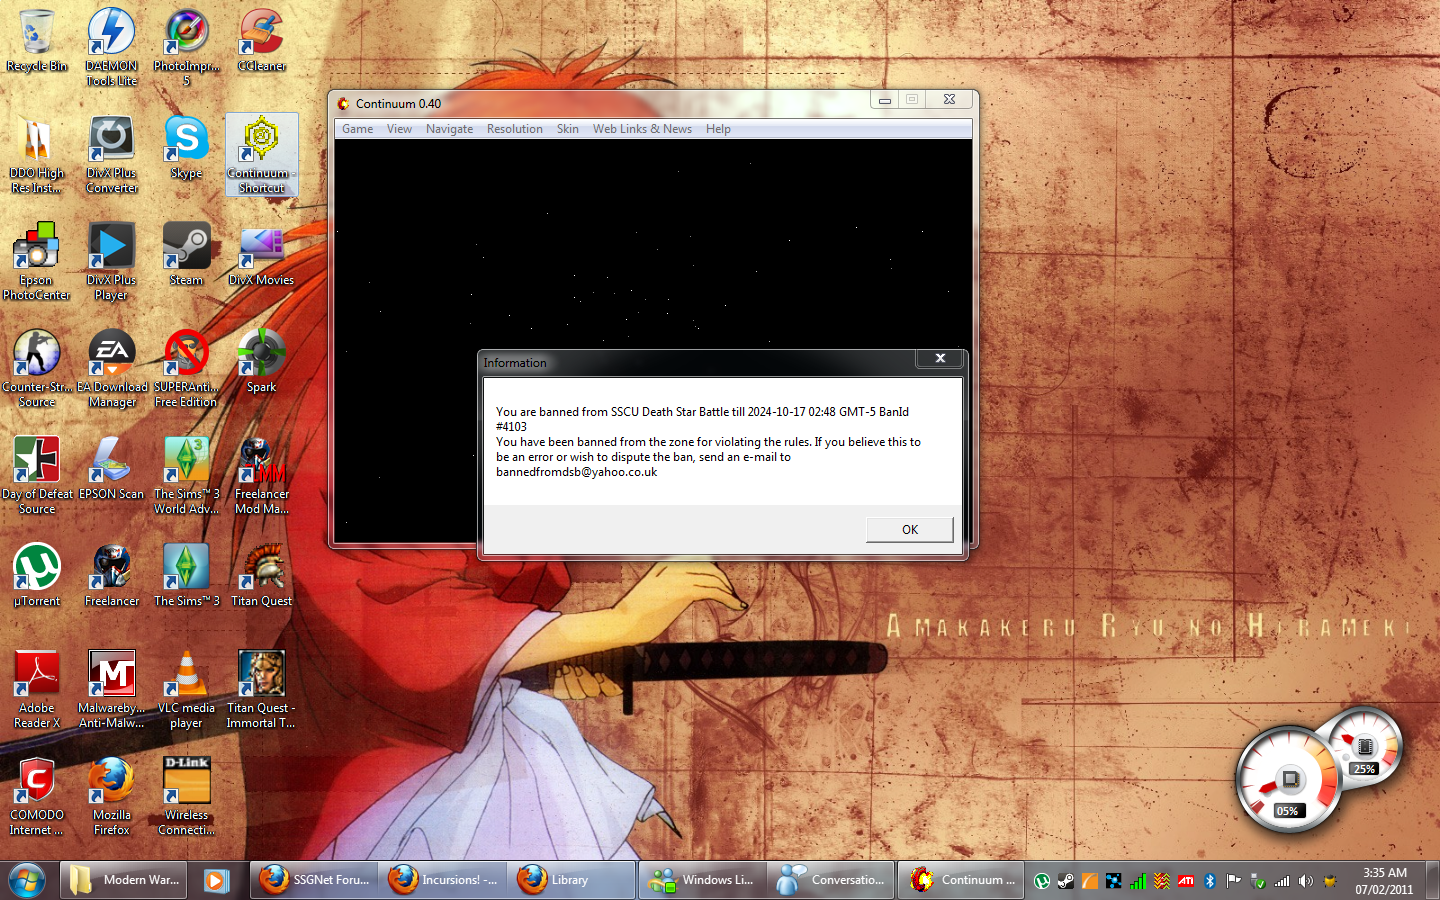The width and height of the screenshot is (1440, 900).
Task: Open the Action Center flag icon
Action: (1234, 881)
